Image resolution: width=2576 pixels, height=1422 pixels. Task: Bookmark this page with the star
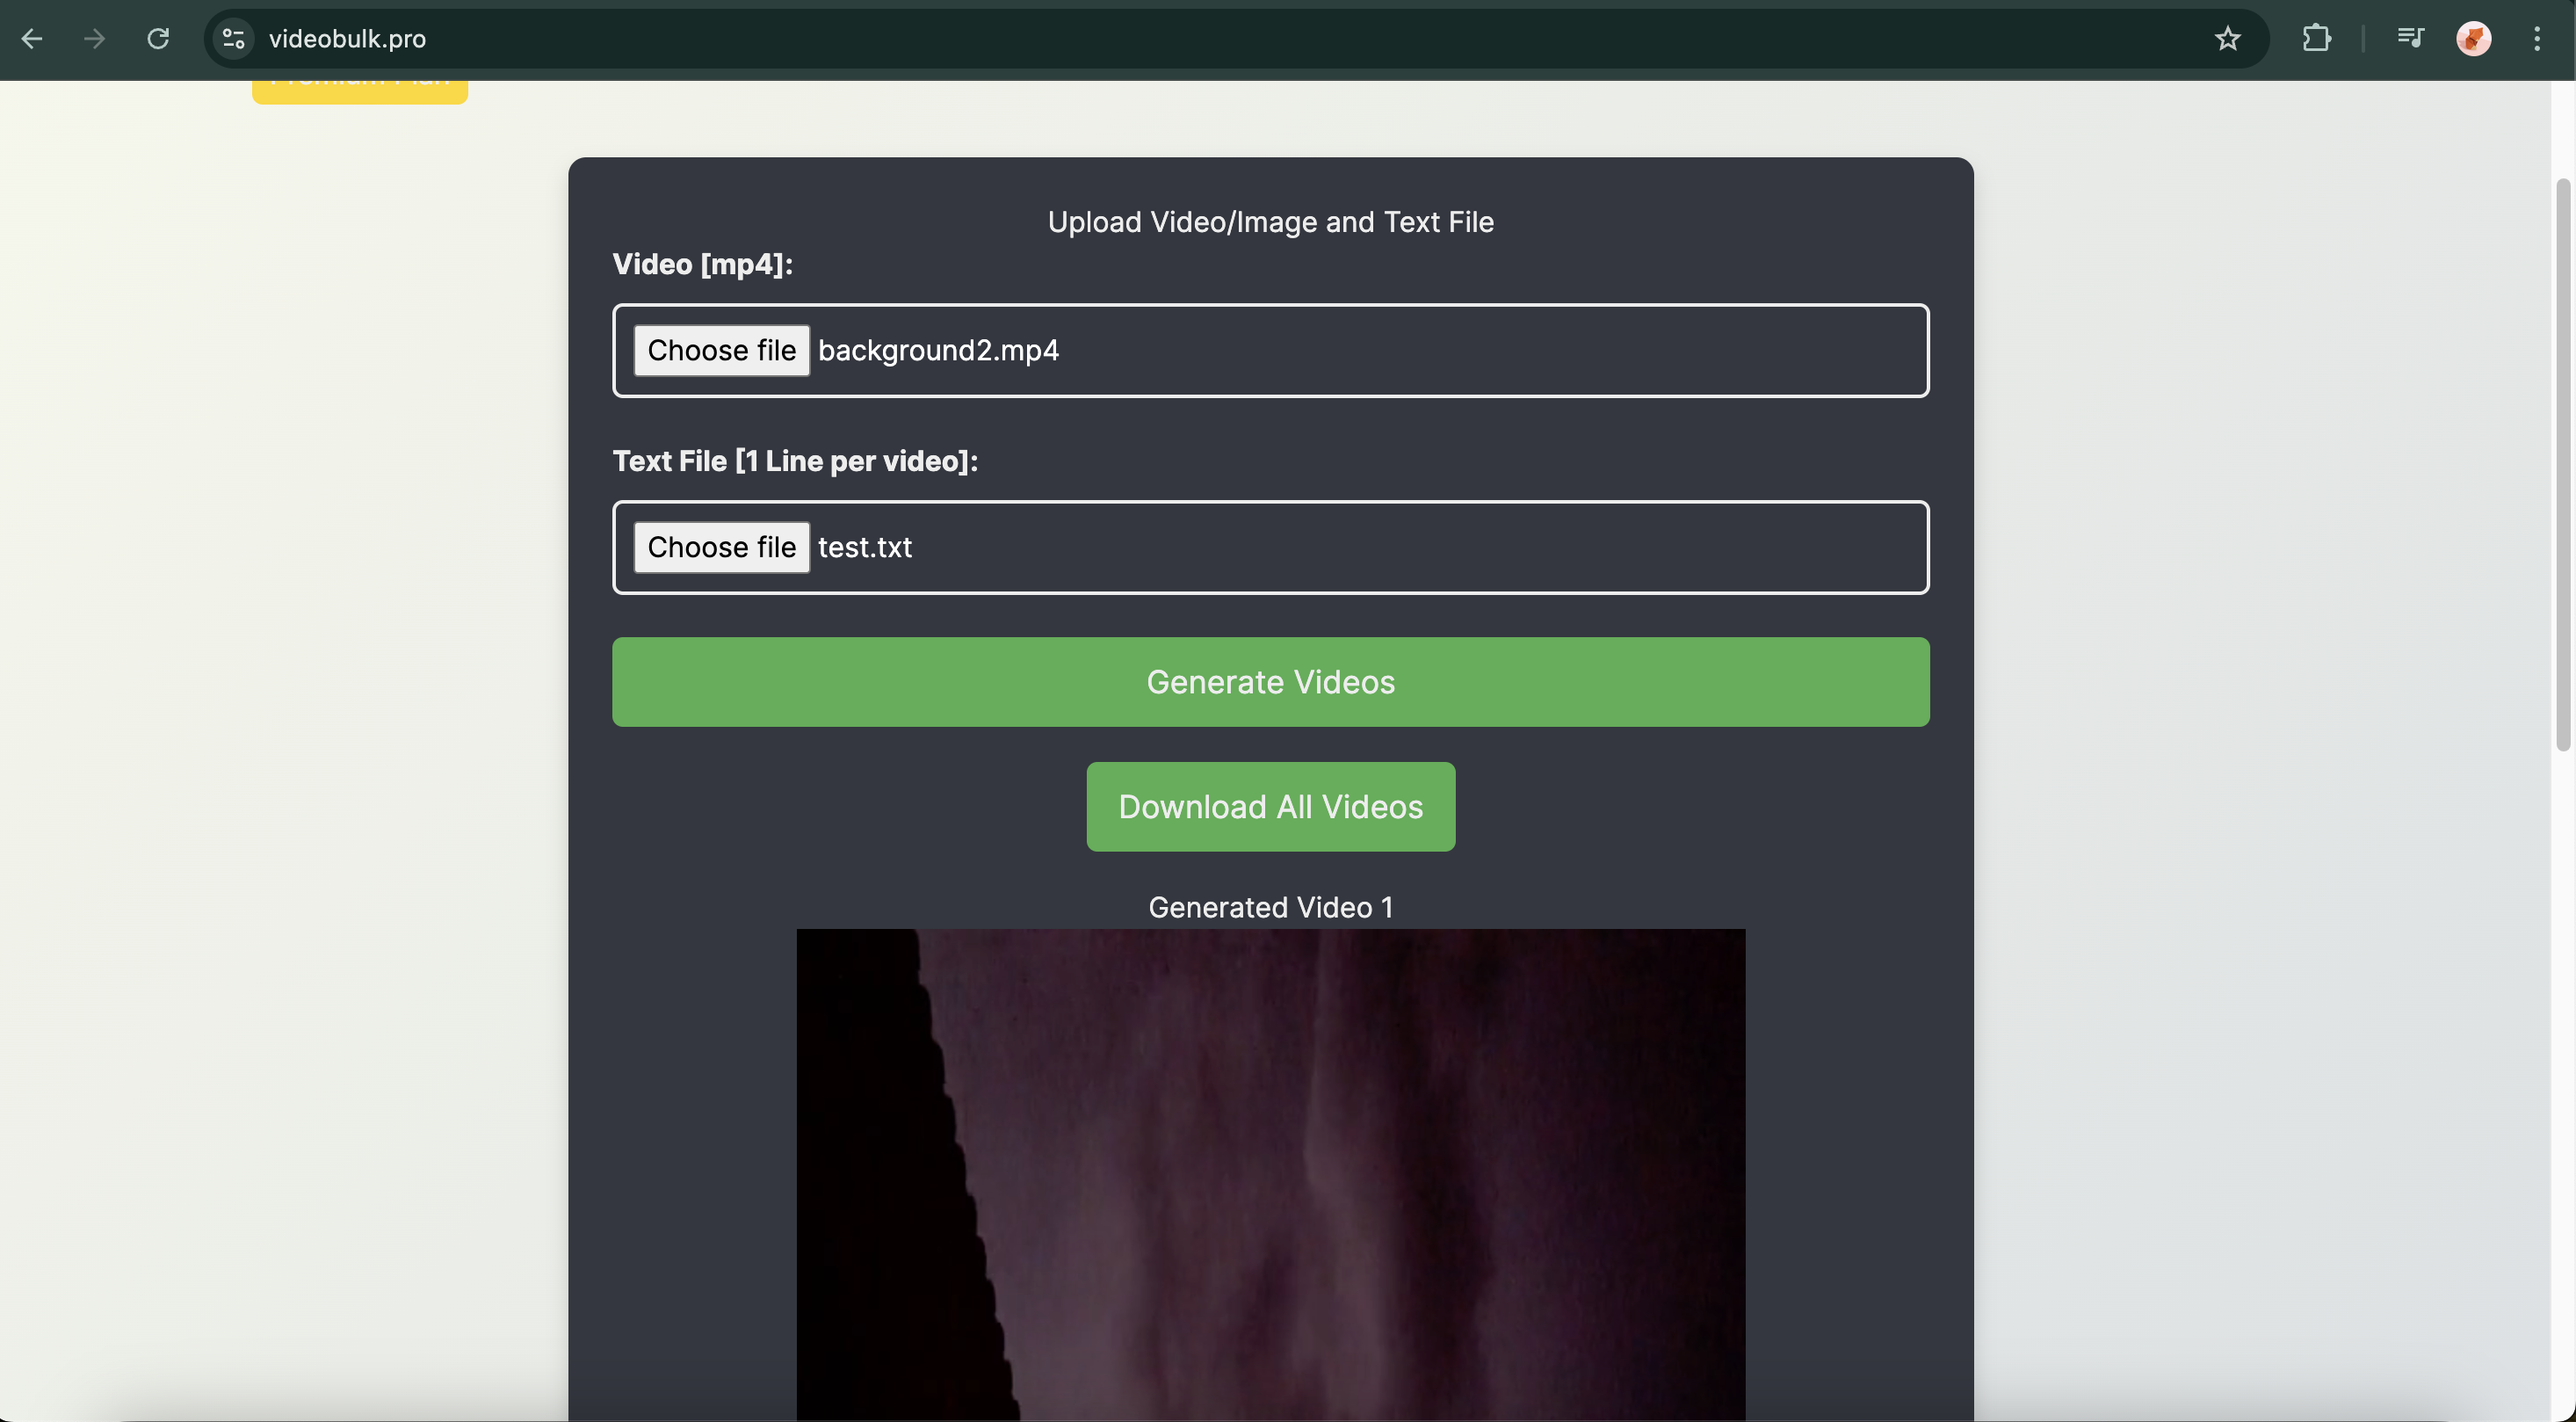tap(2227, 39)
